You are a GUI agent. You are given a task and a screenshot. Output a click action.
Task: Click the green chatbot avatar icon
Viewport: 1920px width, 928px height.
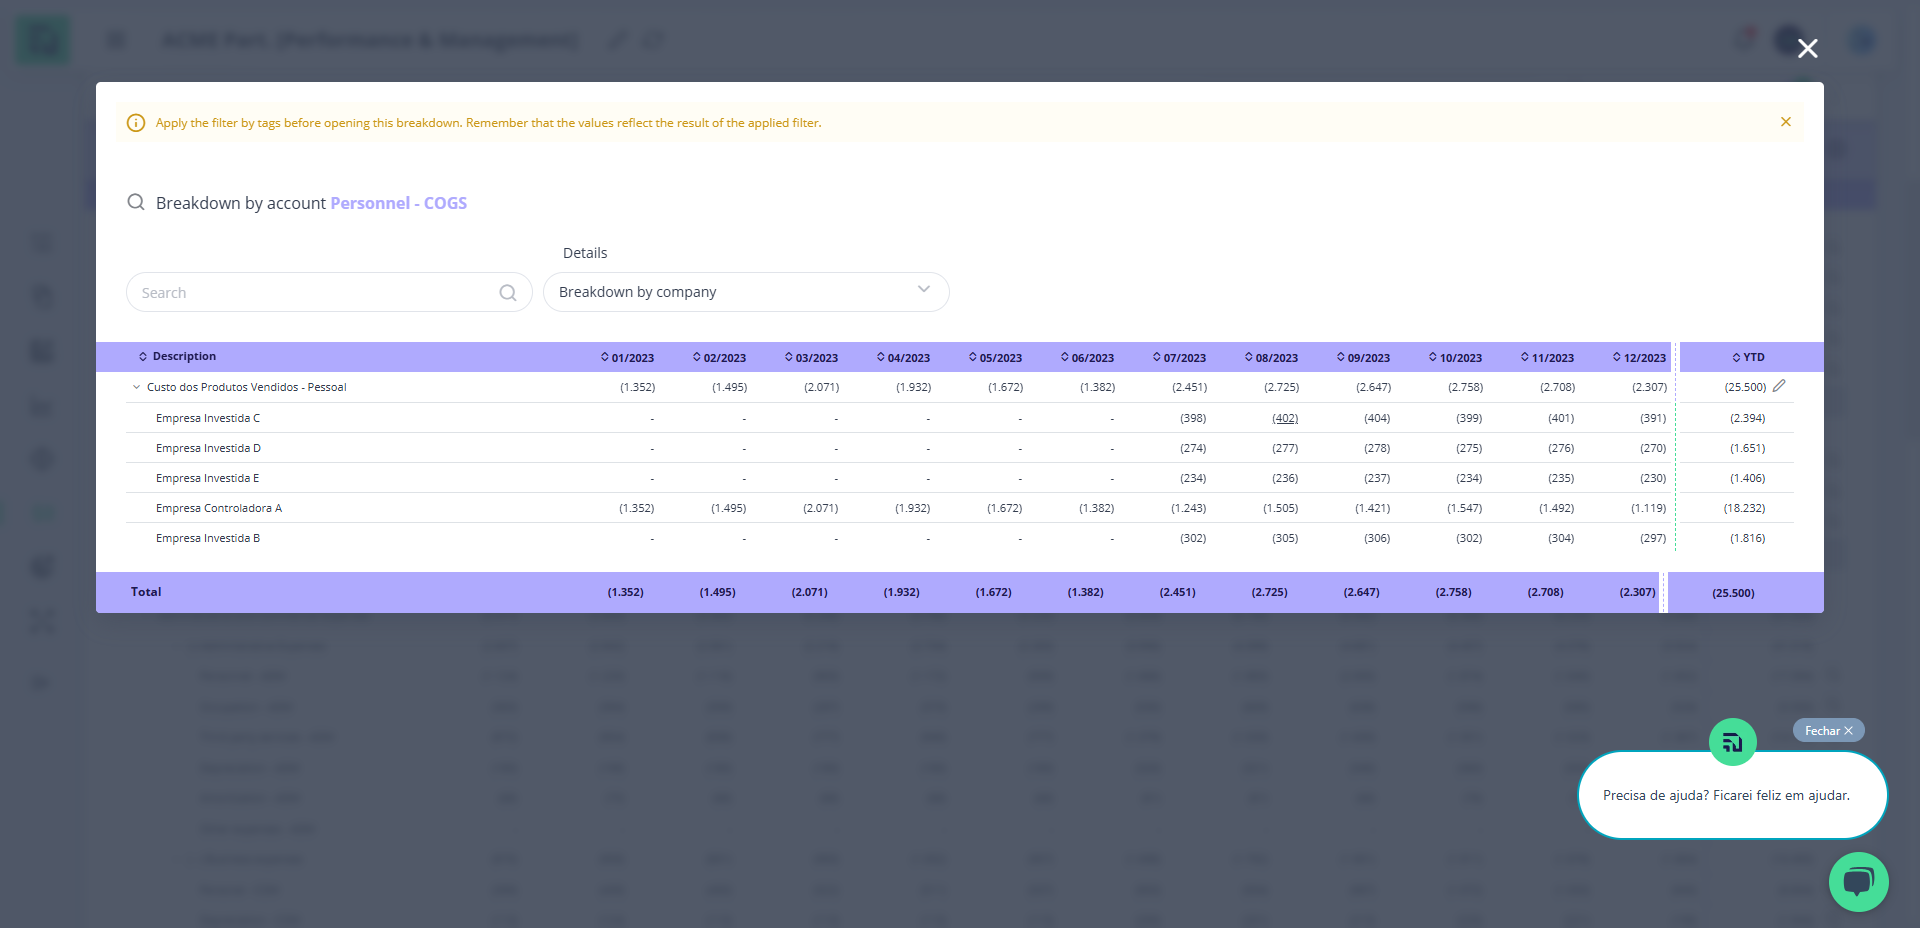(1733, 742)
